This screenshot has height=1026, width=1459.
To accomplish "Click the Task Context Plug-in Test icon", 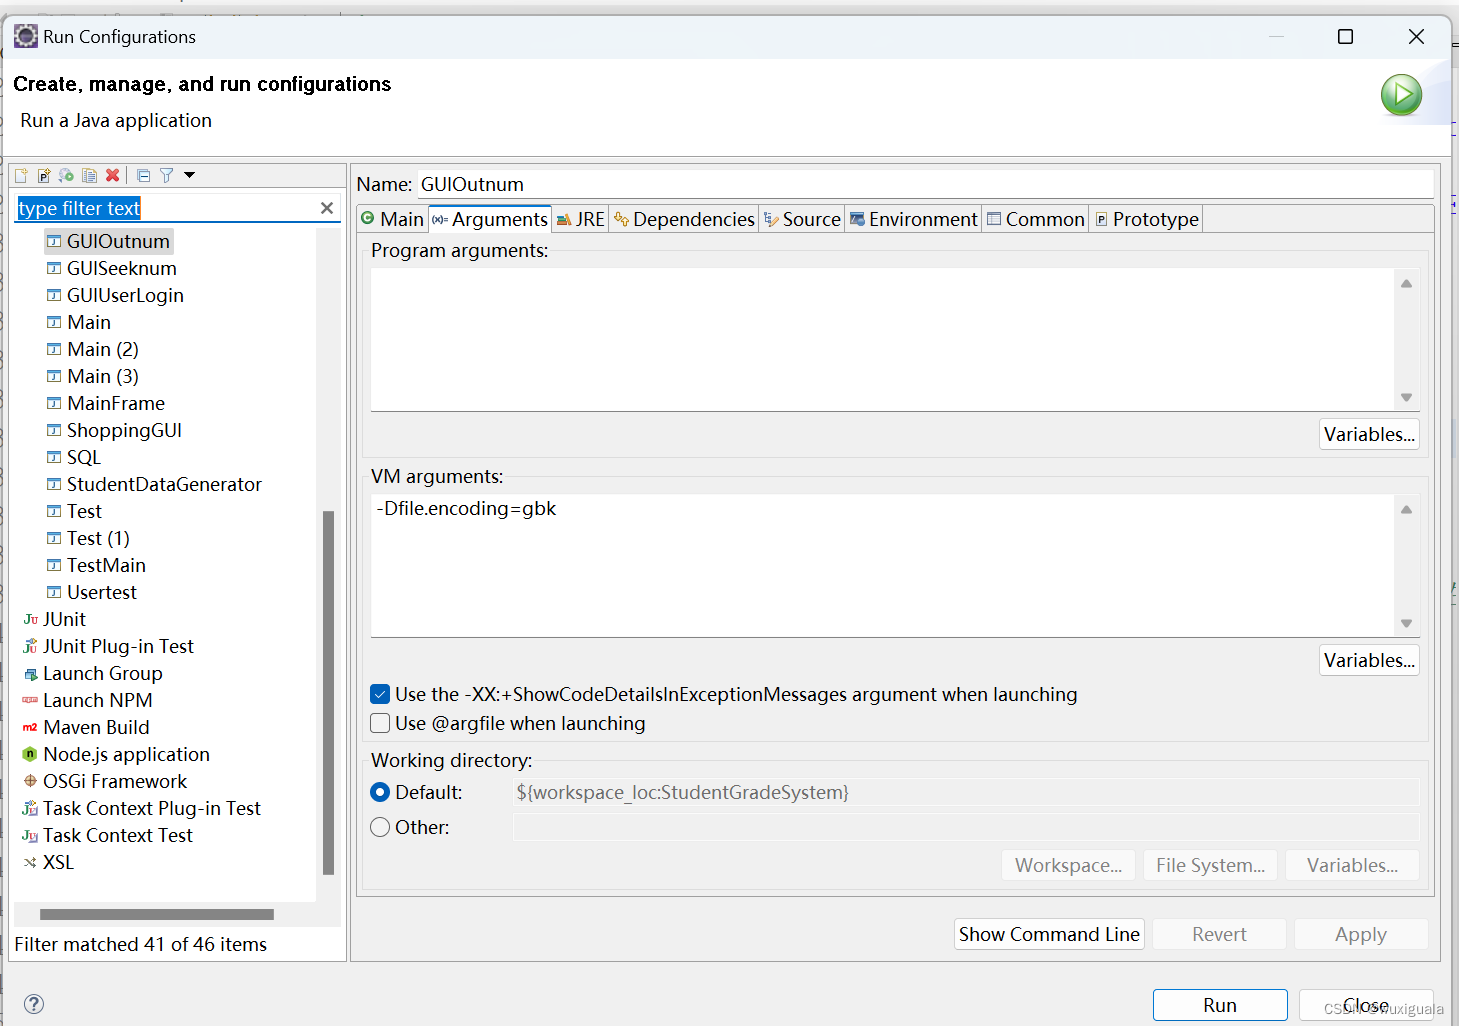I will coord(30,808).
